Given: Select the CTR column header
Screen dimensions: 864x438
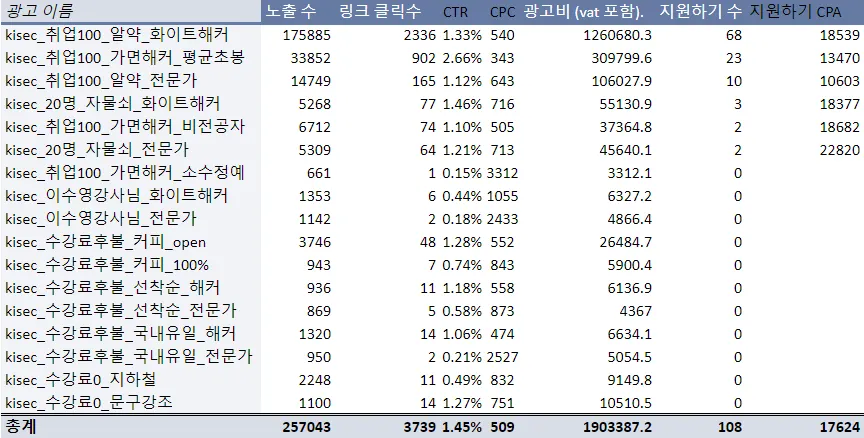Looking at the screenshot, I should click(455, 12).
